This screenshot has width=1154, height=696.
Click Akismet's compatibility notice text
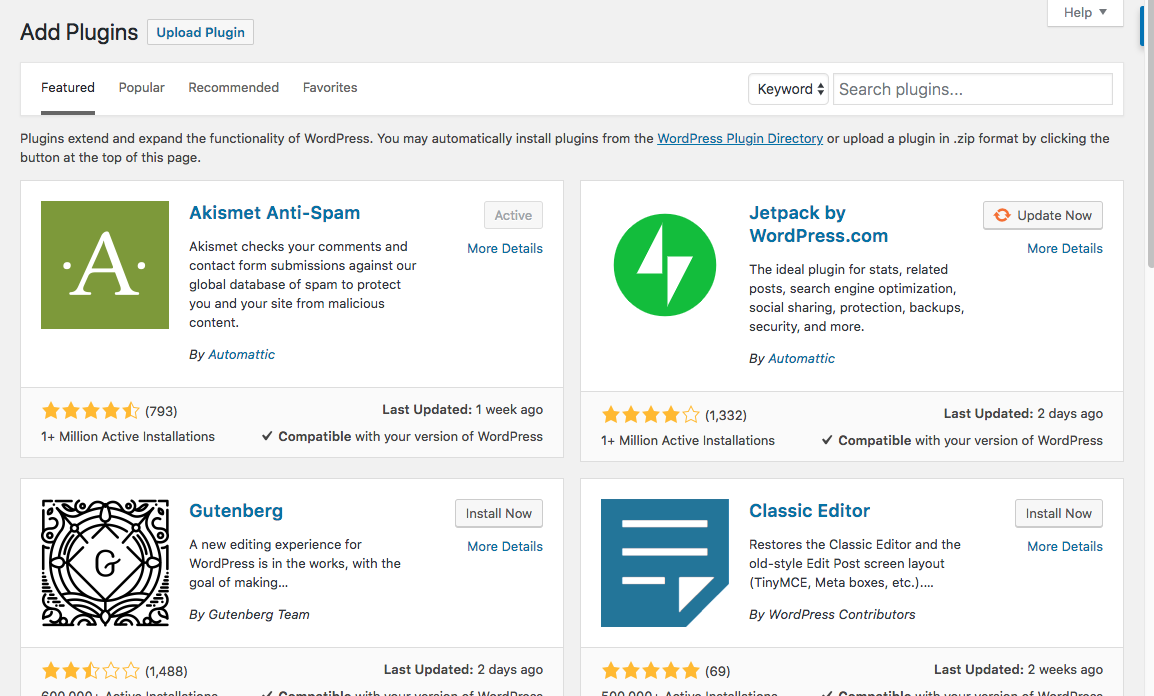[x=402, y=436]
